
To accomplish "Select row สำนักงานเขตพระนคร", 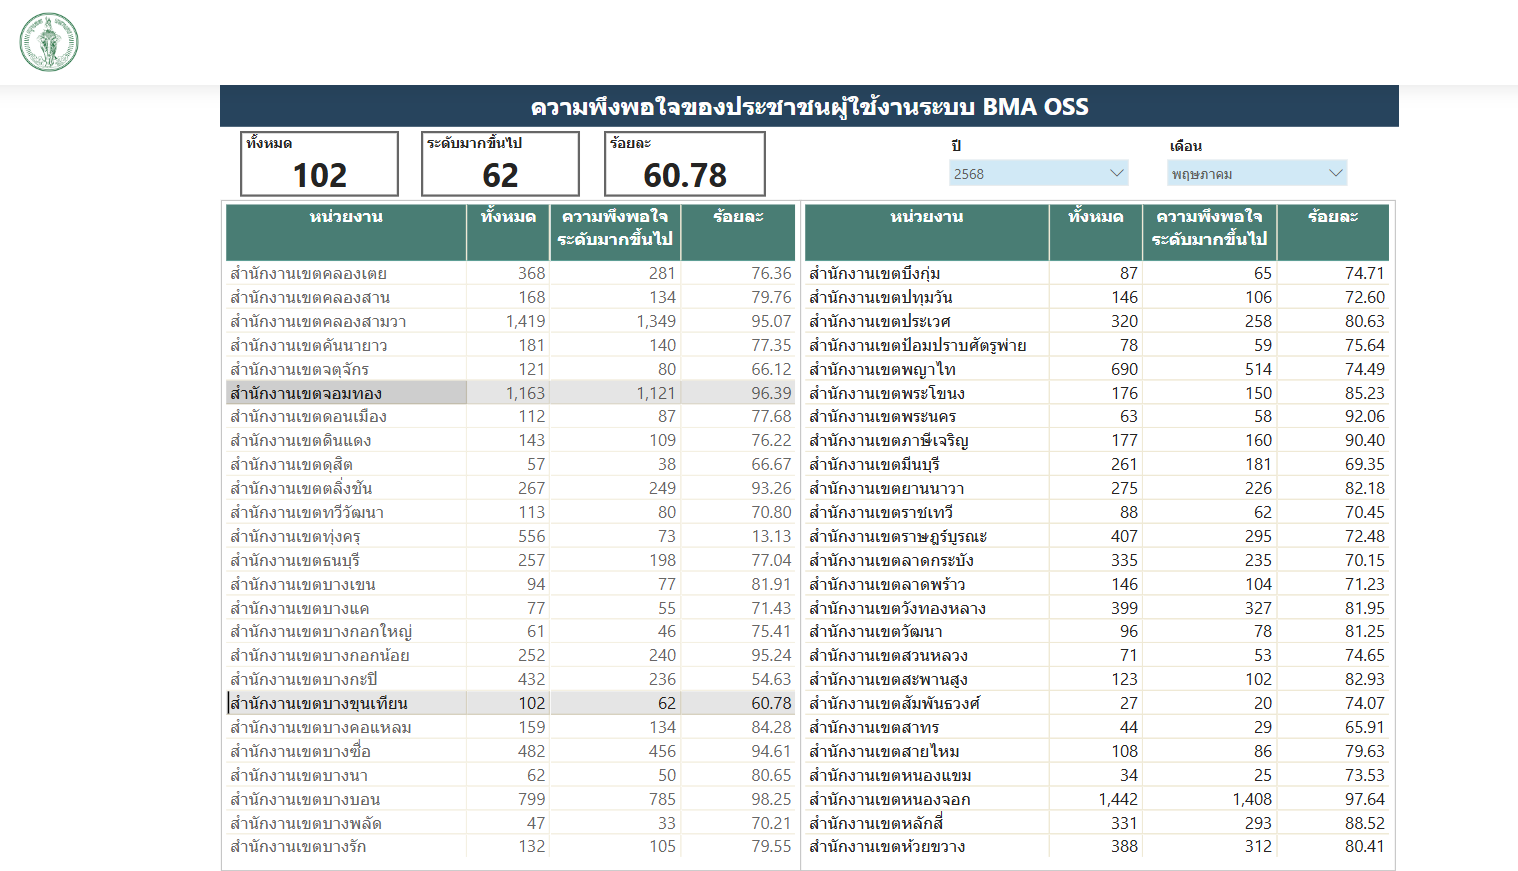I will [x=1097, y=416].
